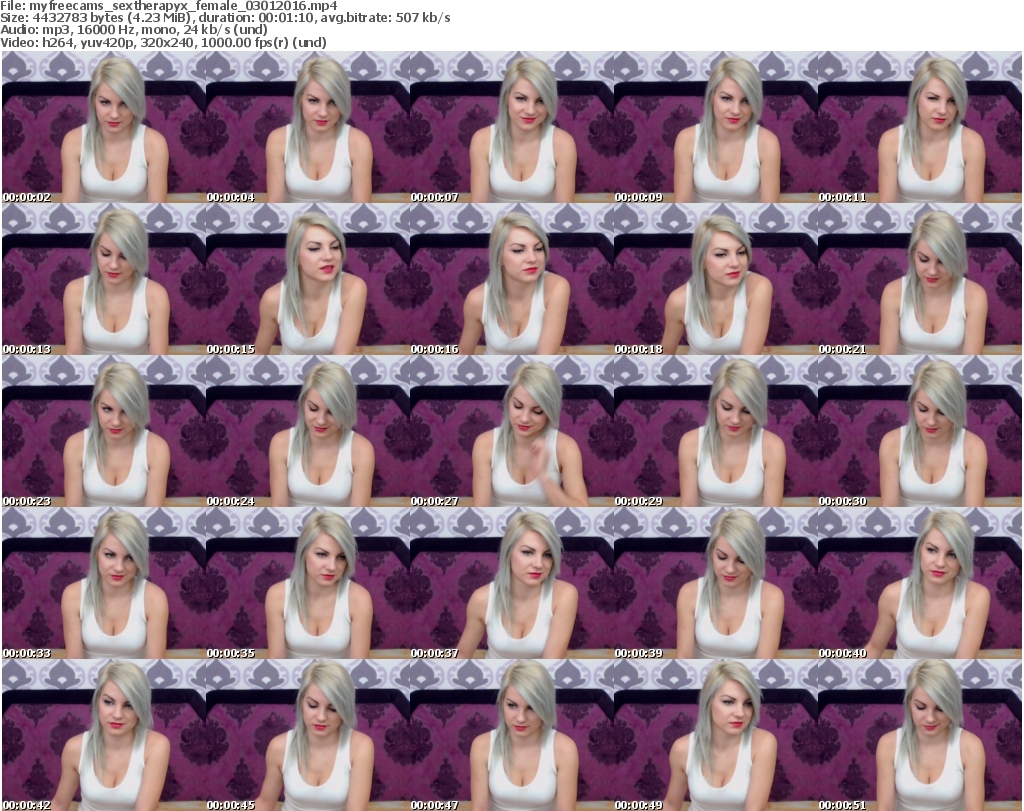Pick the frame labeled 00:00:29
The image size is (1024, 811).
(x=716, y=431)
